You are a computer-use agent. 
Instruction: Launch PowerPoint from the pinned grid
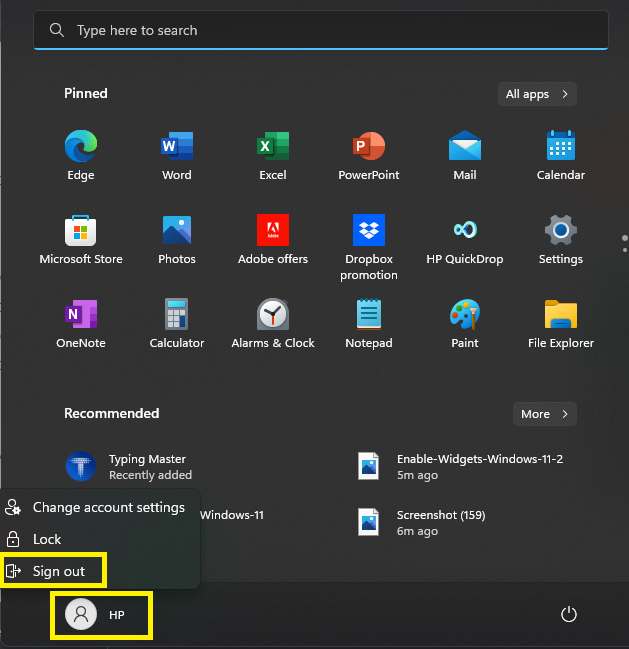[x=368, y=148]
